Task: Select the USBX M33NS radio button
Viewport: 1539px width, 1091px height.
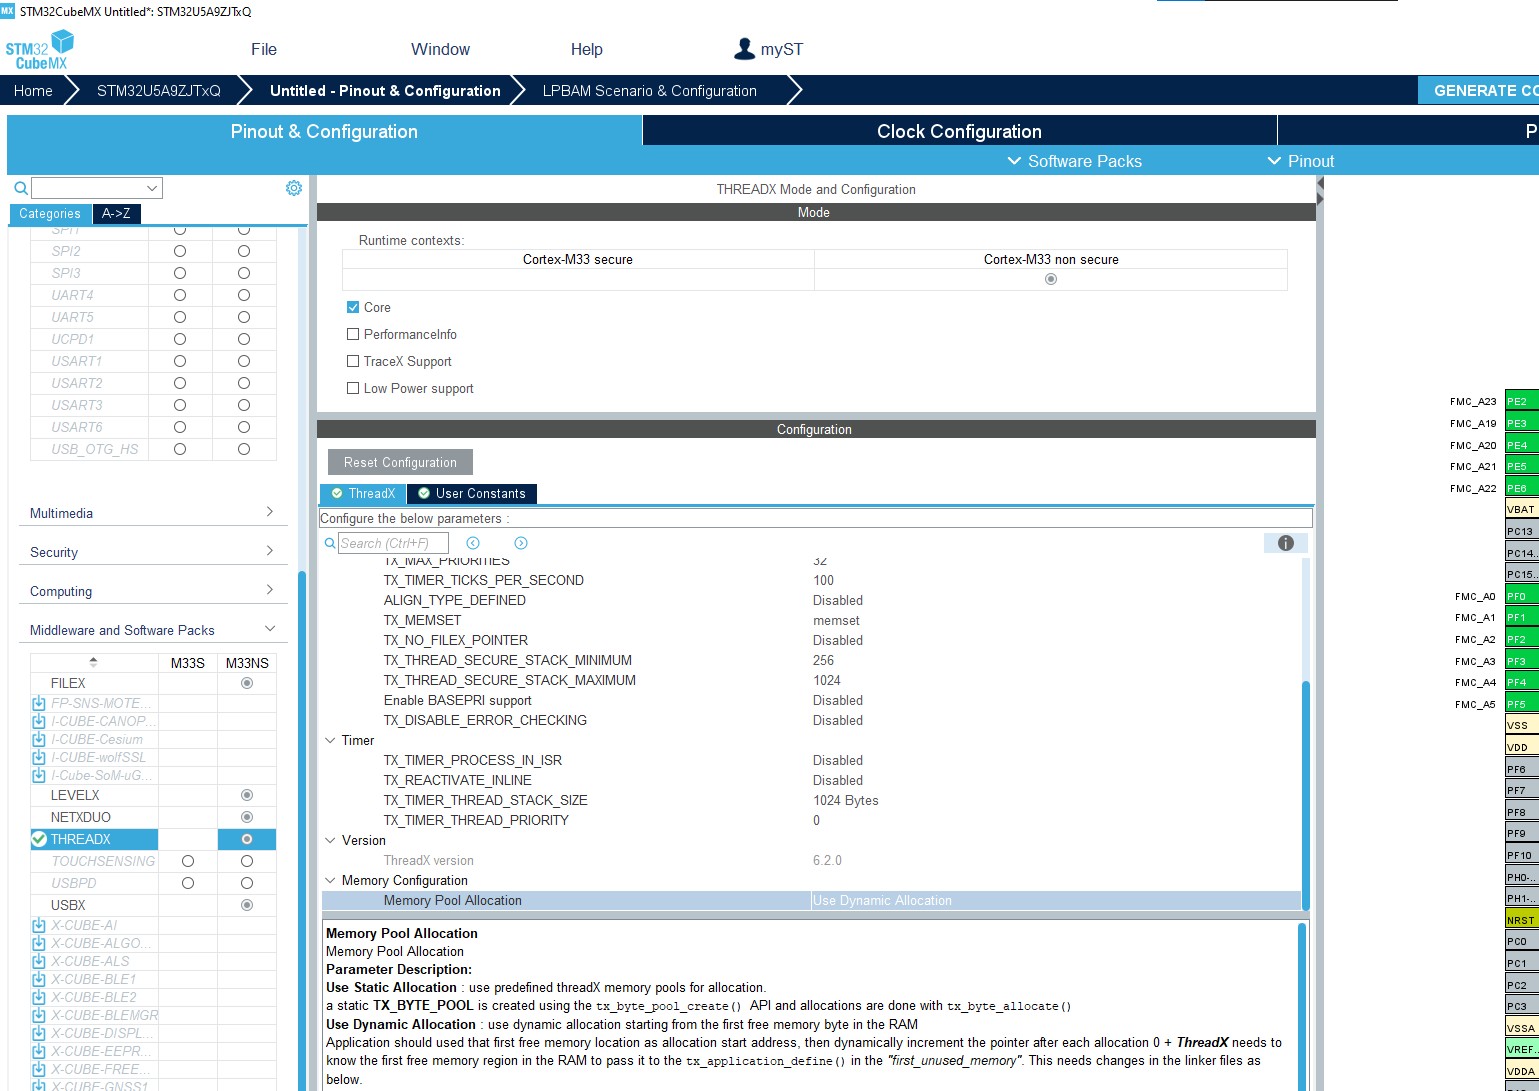Action: point(247,905)
